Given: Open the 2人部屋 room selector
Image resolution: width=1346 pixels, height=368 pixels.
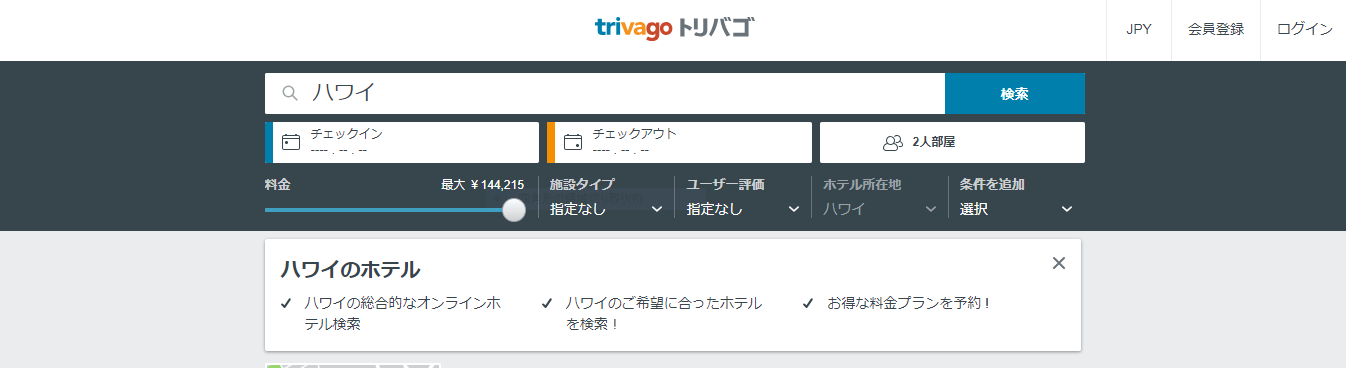Looking at the screenshot, I should coord(952,142).
